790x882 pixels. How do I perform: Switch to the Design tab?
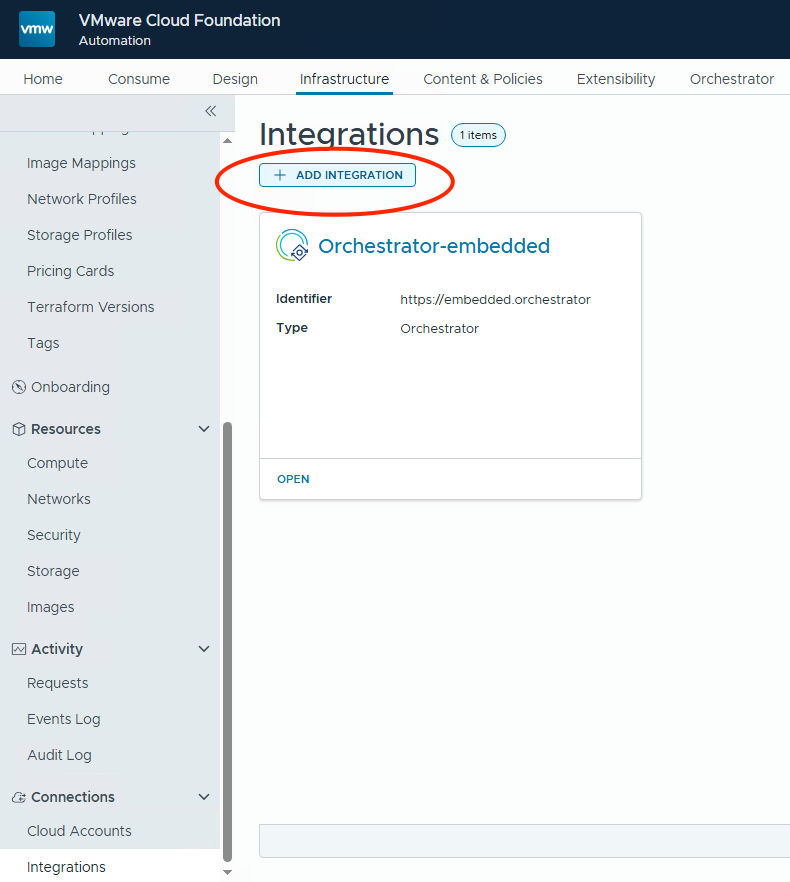[235, 79]
